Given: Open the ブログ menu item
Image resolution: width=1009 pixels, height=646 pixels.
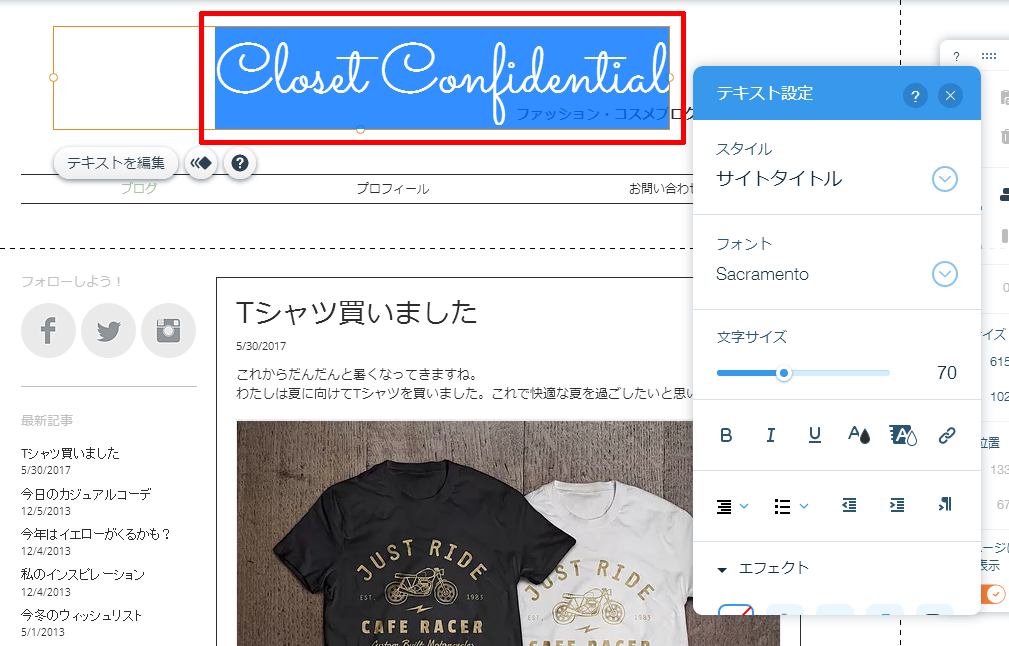Looking at the screenshot, I should [x=139, y=189].
